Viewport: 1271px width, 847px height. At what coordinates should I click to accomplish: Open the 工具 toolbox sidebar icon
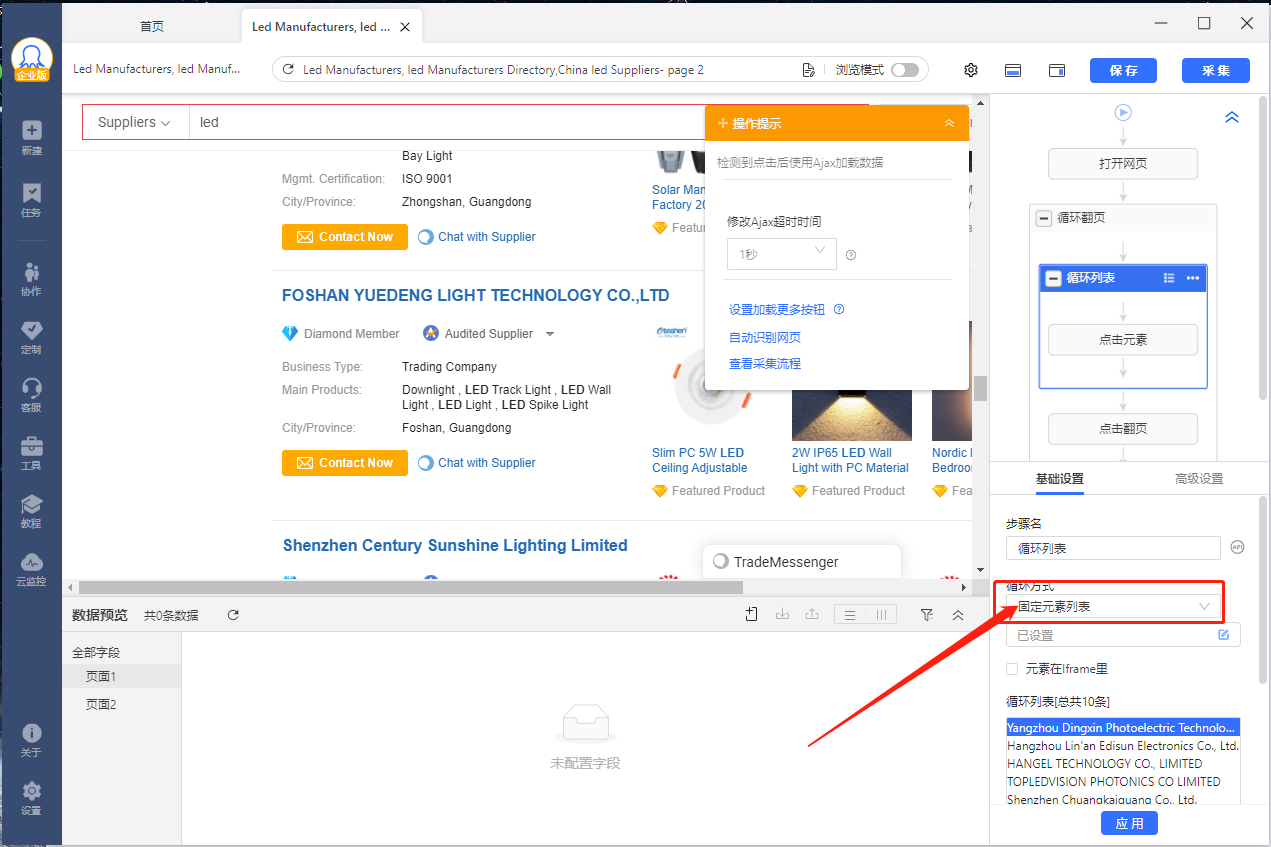pyautogui.click(x=31, y=453)
